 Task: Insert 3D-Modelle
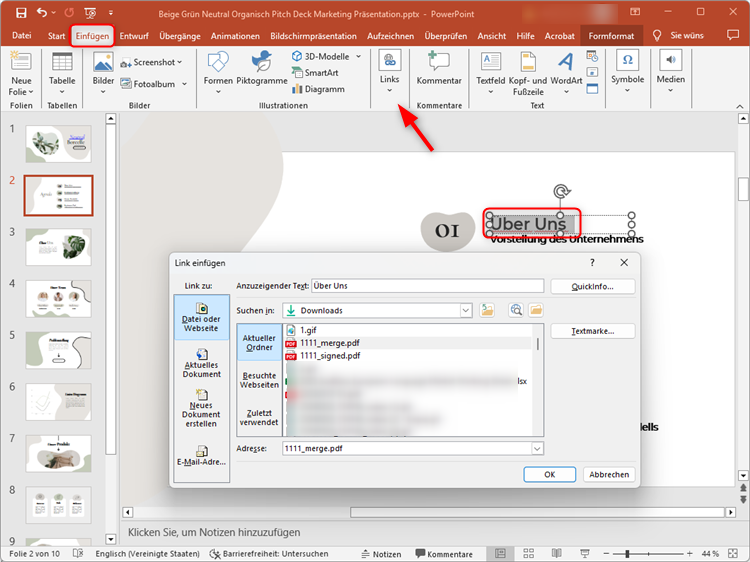click(321, 56)
